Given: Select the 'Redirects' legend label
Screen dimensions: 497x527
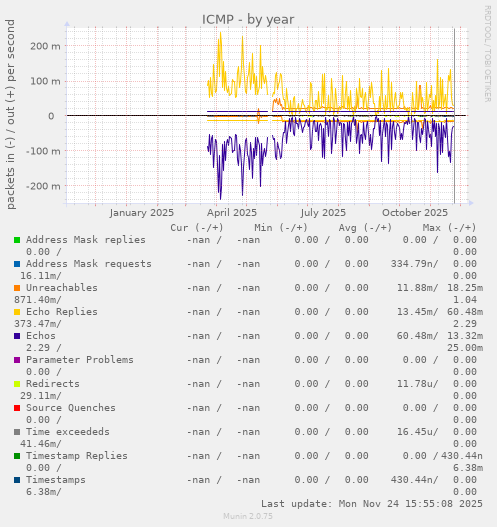Looking at the screenshot, I should (53, 383).
